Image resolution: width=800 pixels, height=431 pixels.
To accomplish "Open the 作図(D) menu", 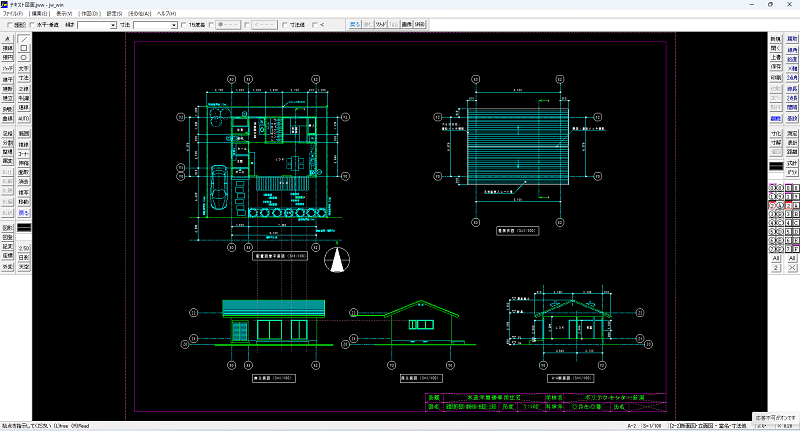I will 90,14.
